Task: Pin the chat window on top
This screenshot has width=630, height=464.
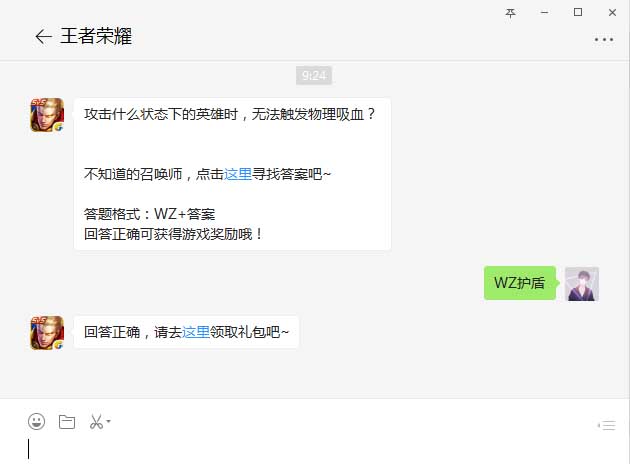Action: [x=510, y=13]
